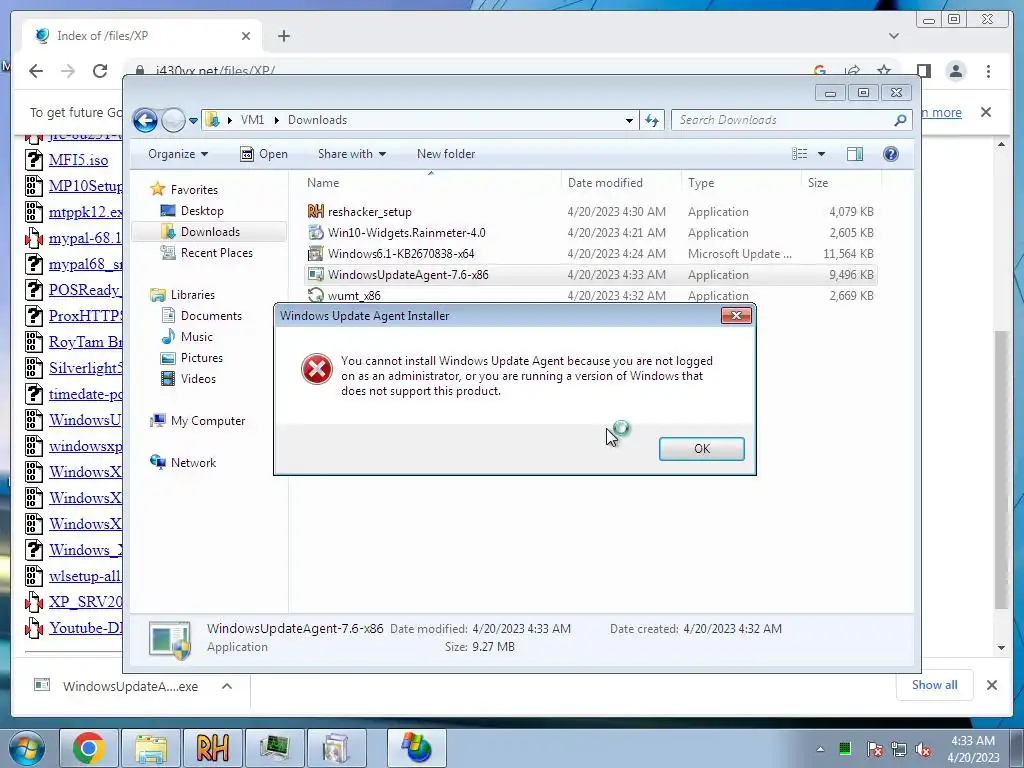This screenshot has height=768, width=1024.
Task: Select Desktop under Favorites
Action: click(202, 211)
